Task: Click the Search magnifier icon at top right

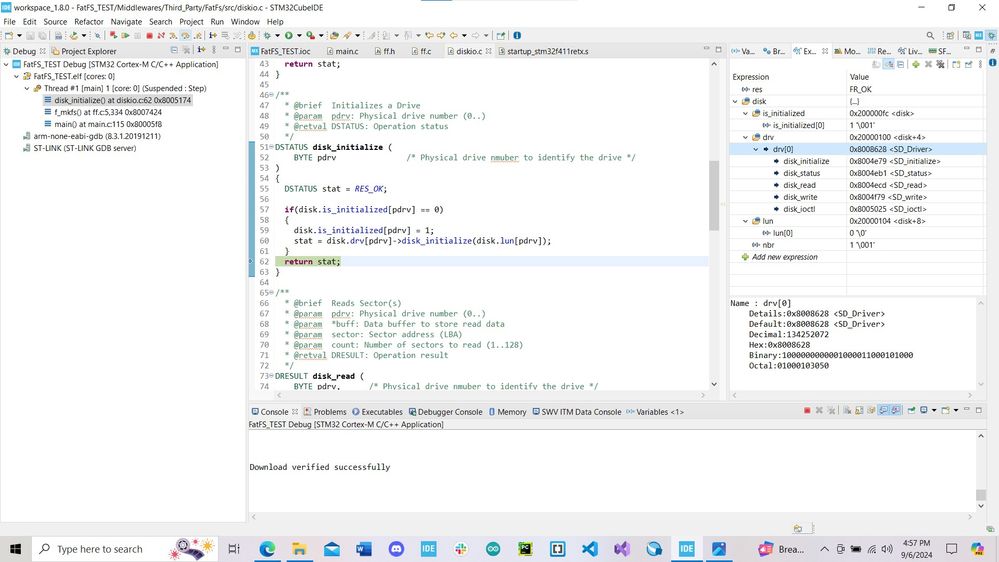Action: point(930,36)
